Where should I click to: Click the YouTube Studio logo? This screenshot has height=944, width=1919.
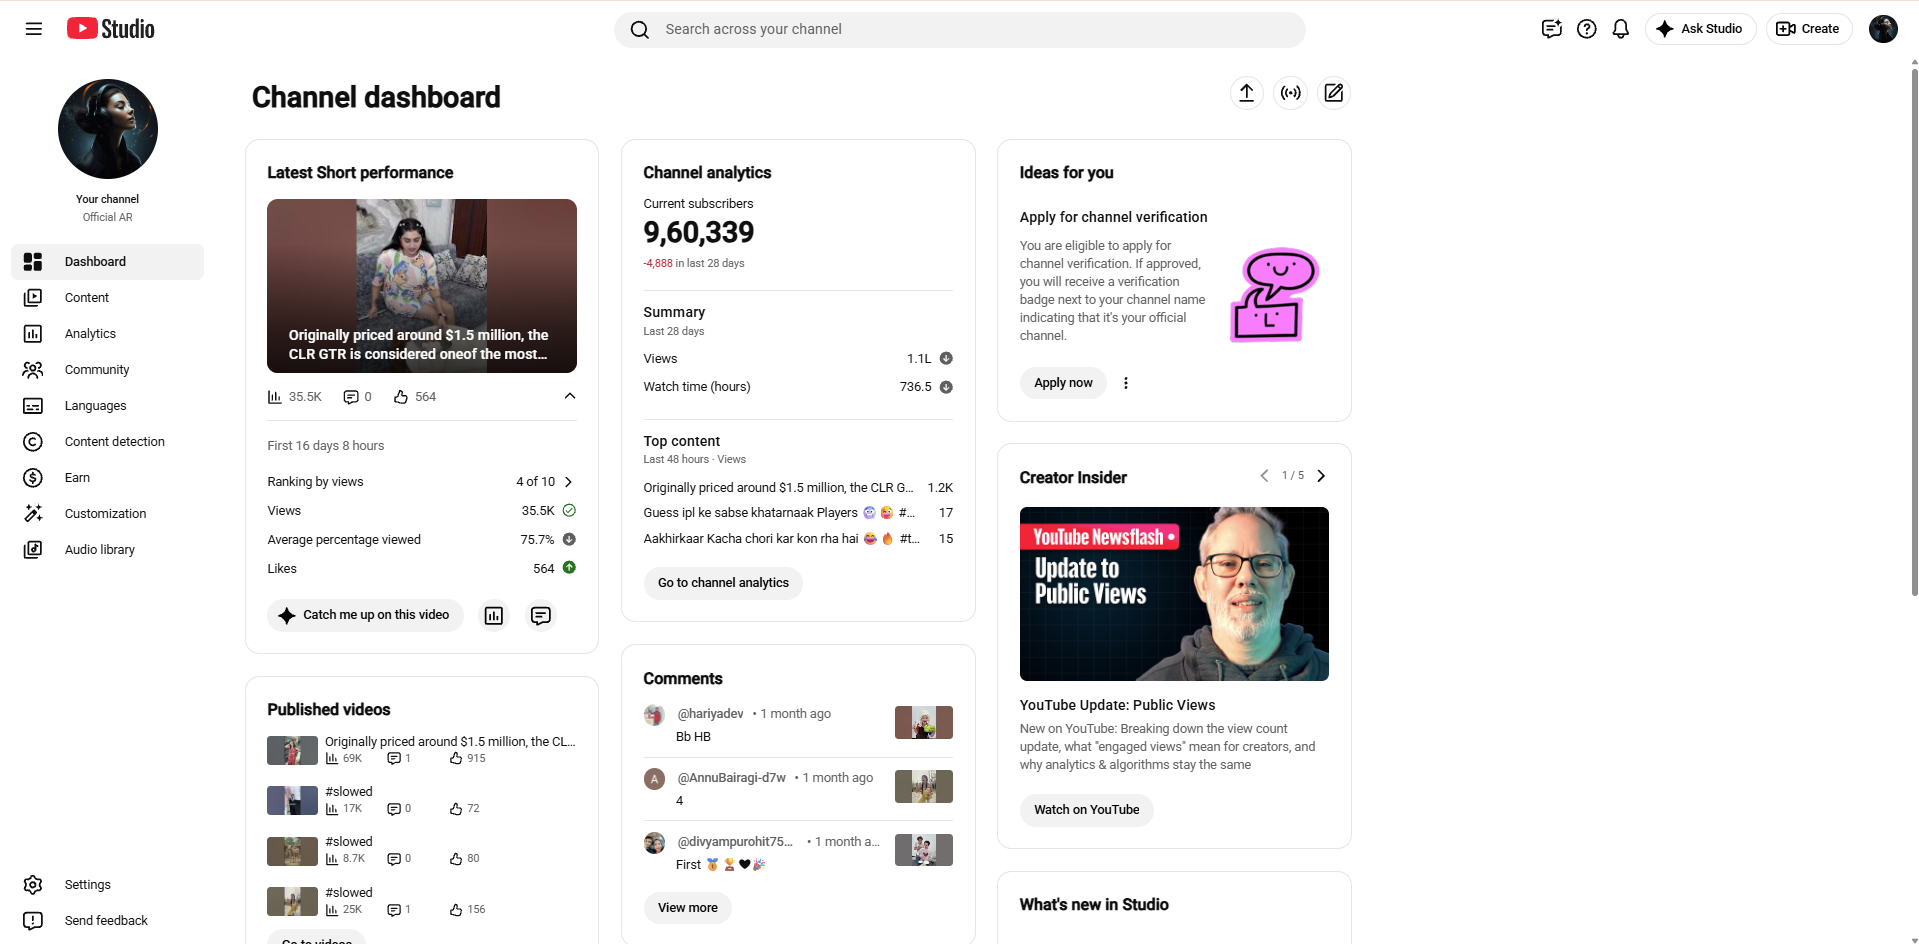pos(111,29)
